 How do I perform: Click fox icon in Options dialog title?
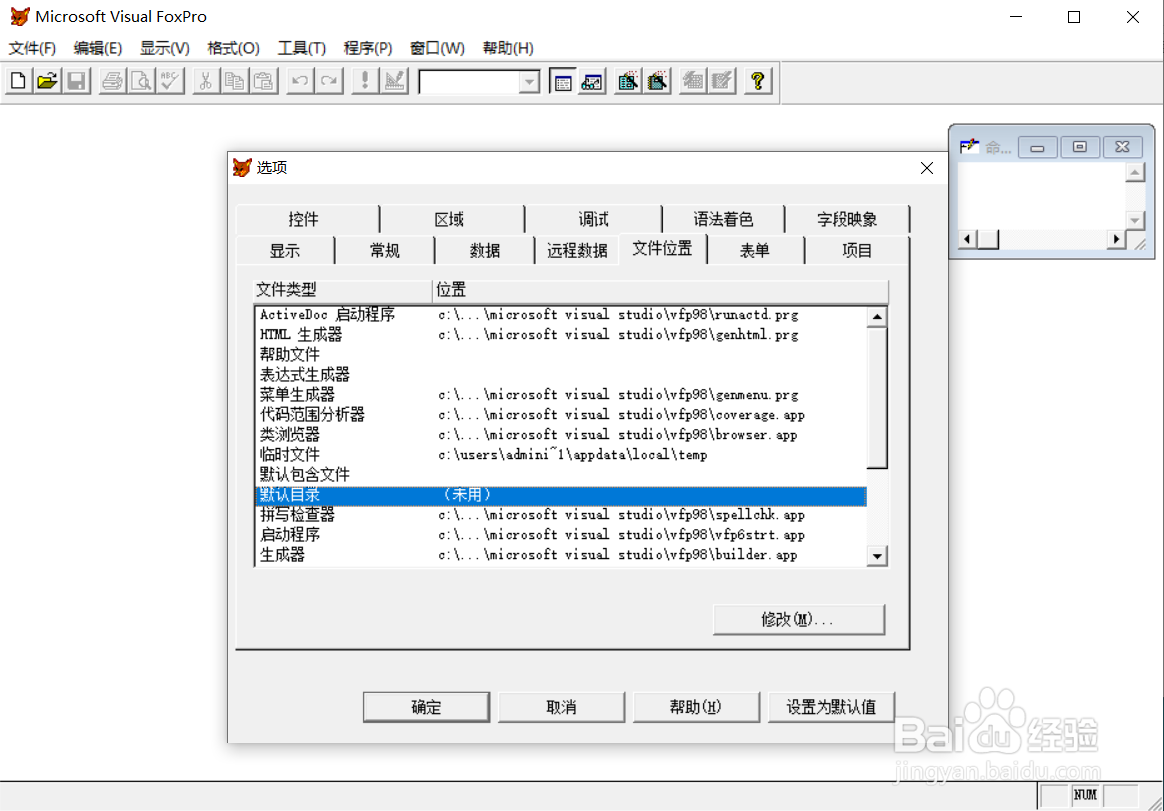tap(242, 167)
